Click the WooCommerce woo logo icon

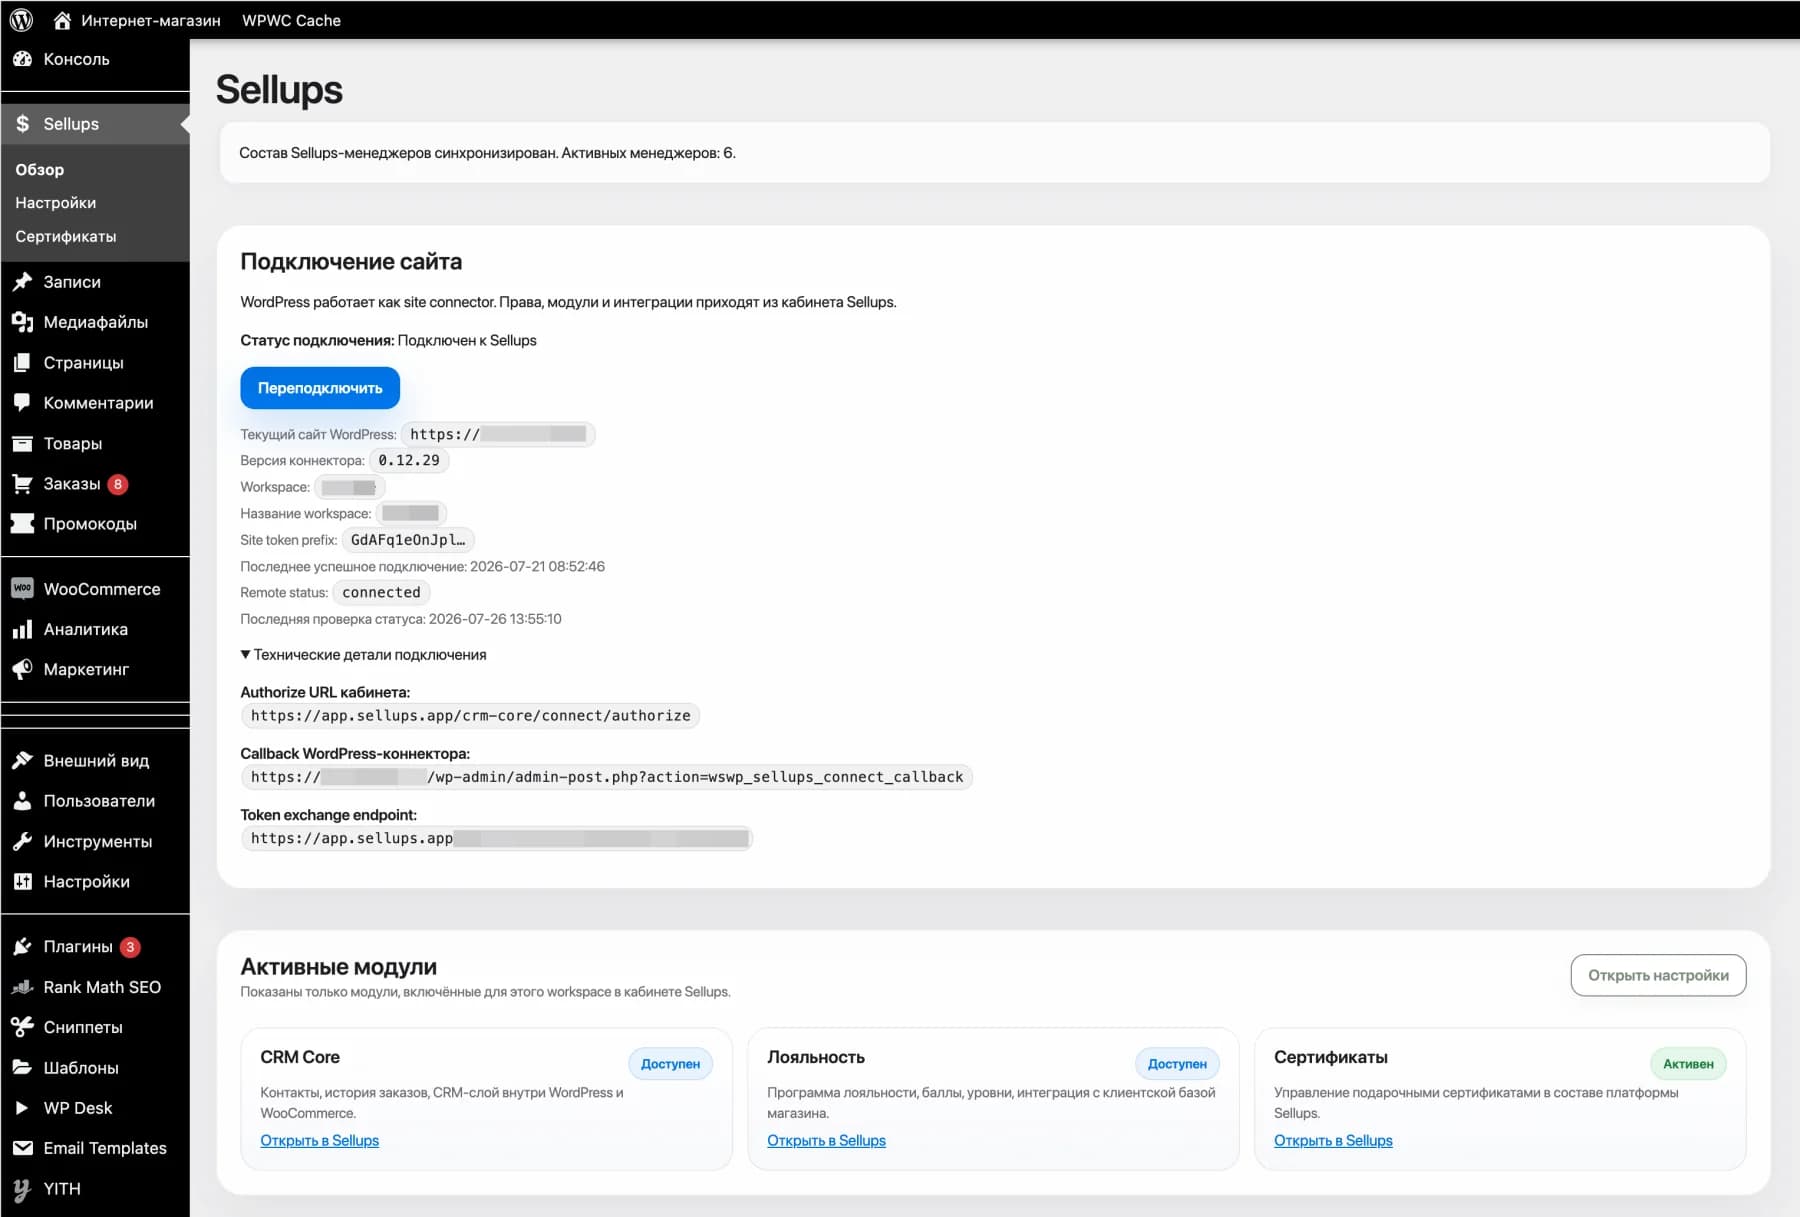point(22,588)
